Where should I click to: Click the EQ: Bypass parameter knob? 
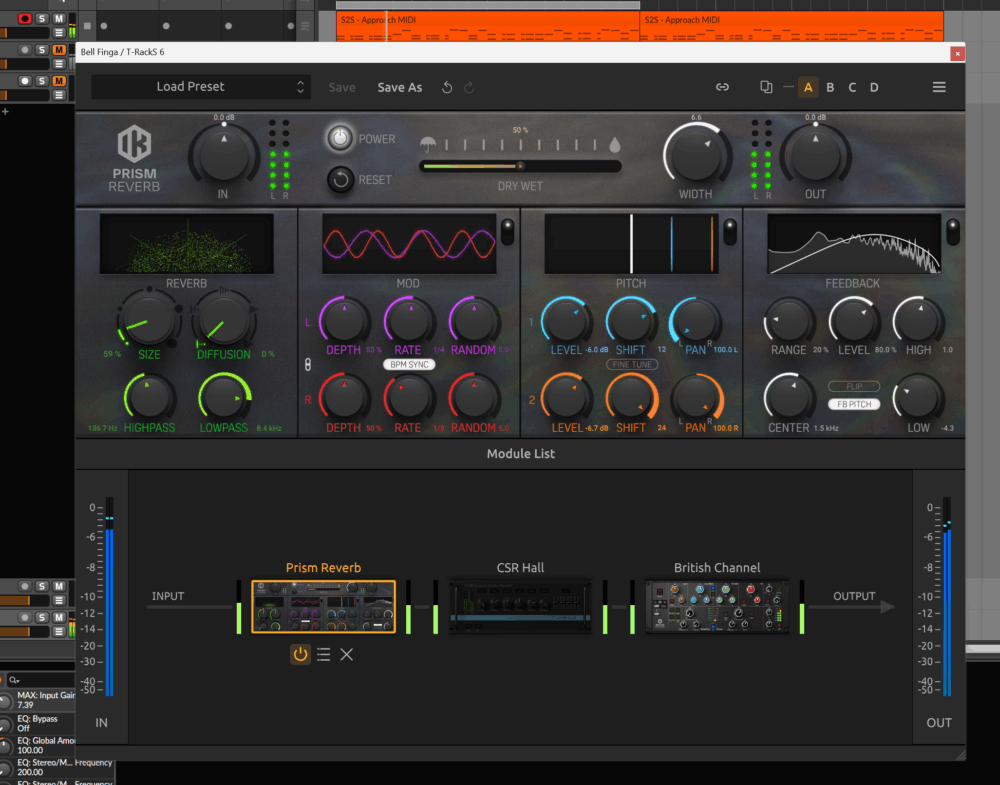[5, 724]
